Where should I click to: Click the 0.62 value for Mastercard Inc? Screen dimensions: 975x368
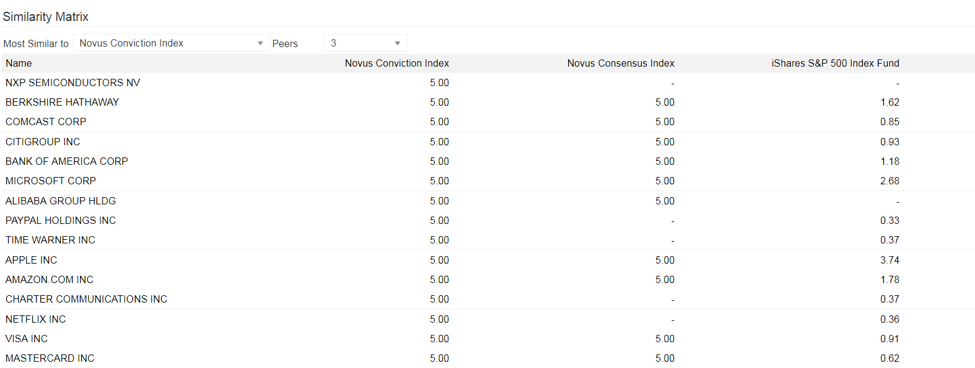[890, 358]
